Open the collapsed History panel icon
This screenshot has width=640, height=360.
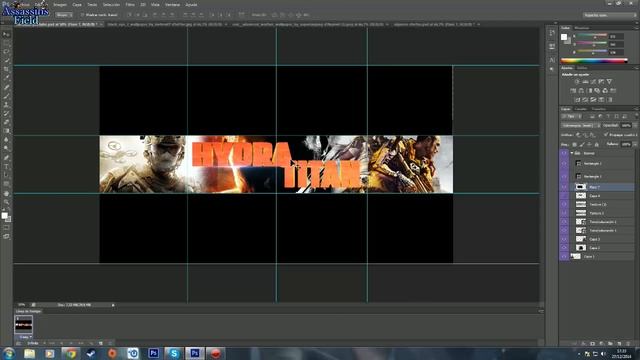click(x=552, y=33)
